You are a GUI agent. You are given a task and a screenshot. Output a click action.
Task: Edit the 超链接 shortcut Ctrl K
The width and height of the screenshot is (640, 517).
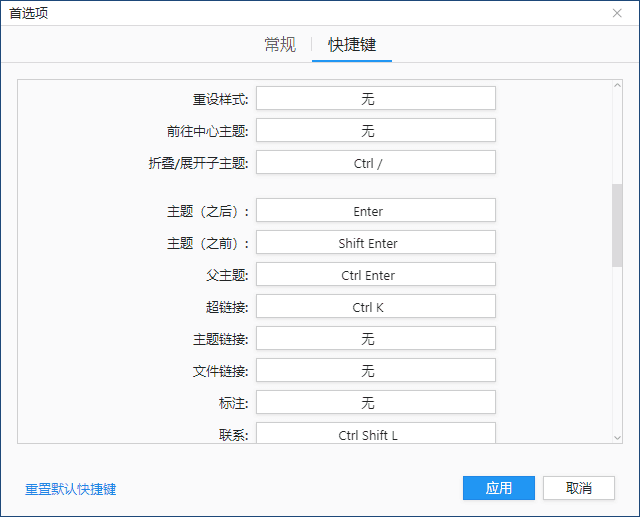pyautogui.click(x=376, y=306)
